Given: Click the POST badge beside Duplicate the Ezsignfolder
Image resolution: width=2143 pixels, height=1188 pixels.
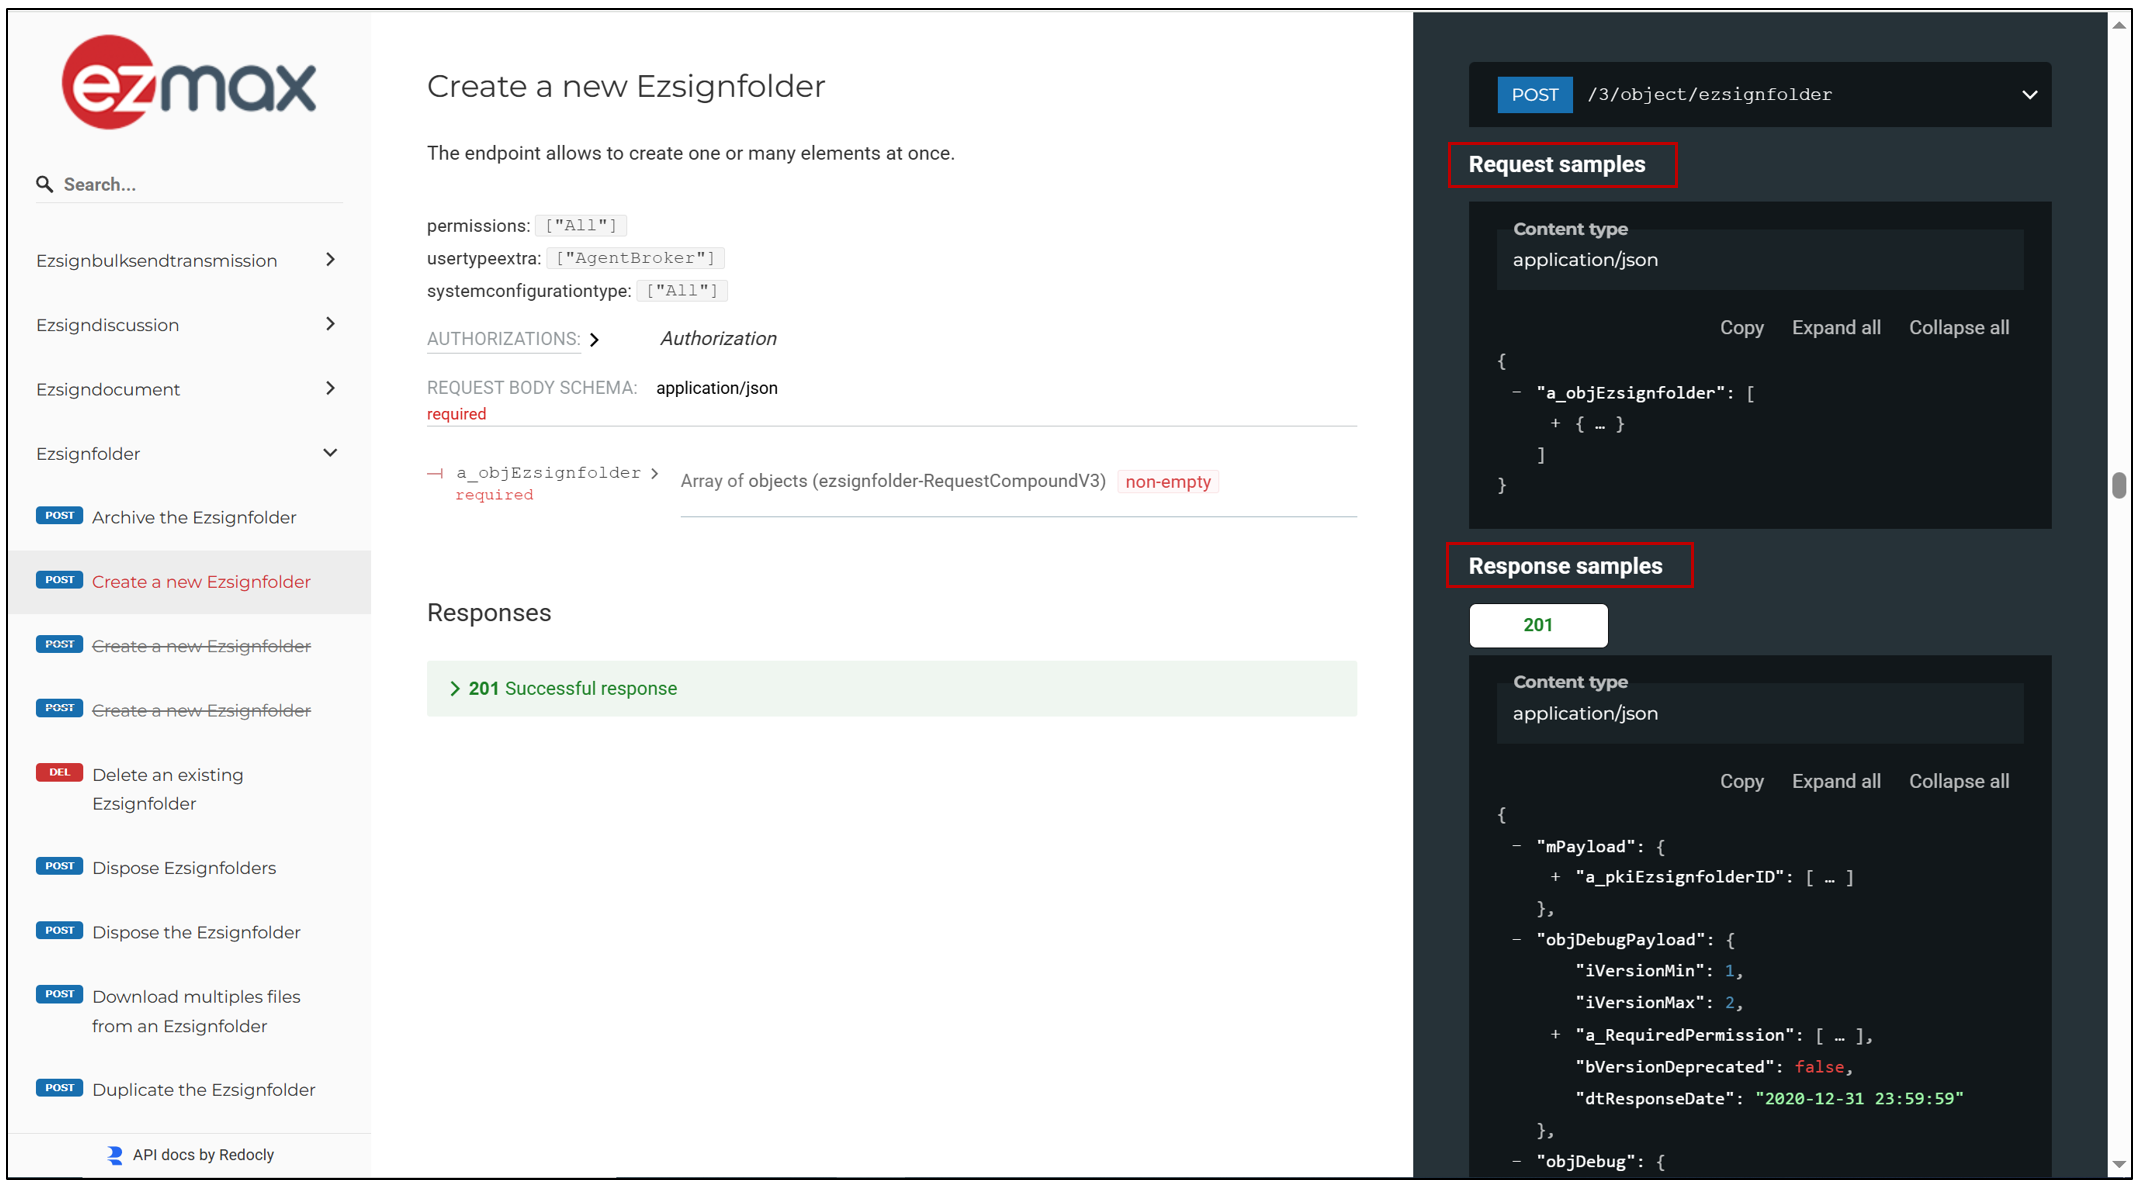Looking at the screenshot, I should 59,1088.
